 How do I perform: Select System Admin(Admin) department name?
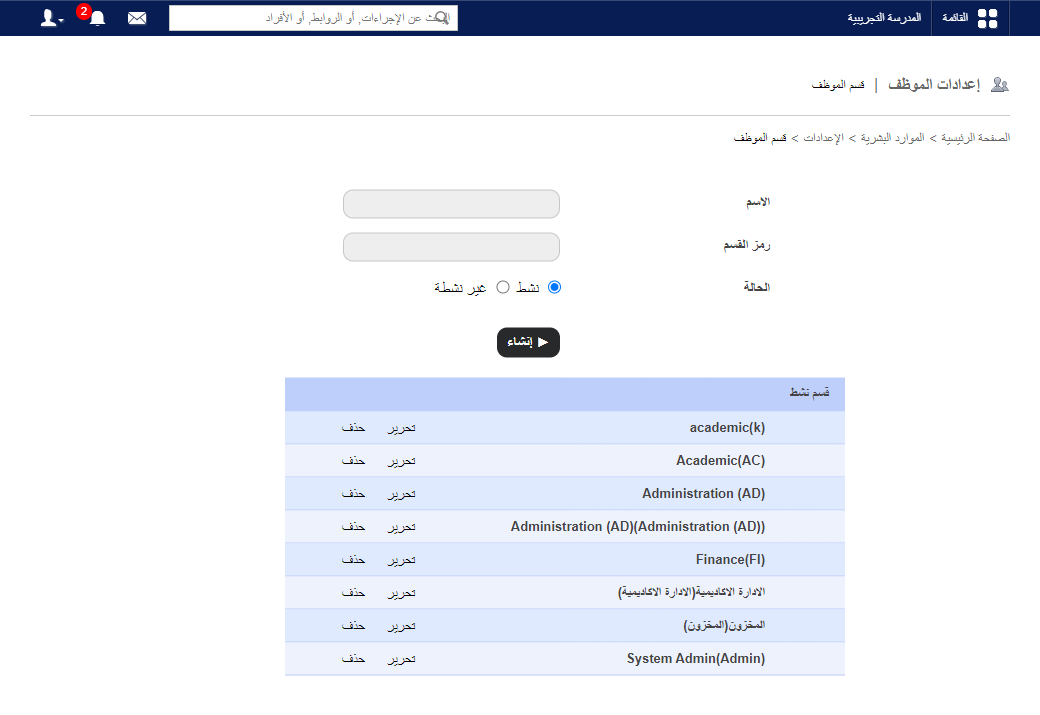[696, 659]
